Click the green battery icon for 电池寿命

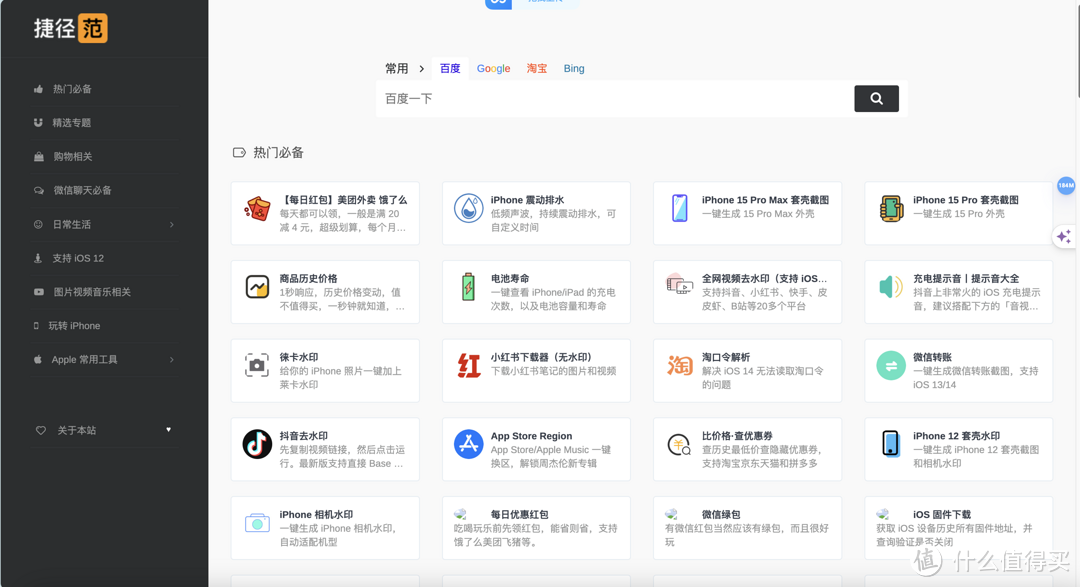tap(468, 287)
